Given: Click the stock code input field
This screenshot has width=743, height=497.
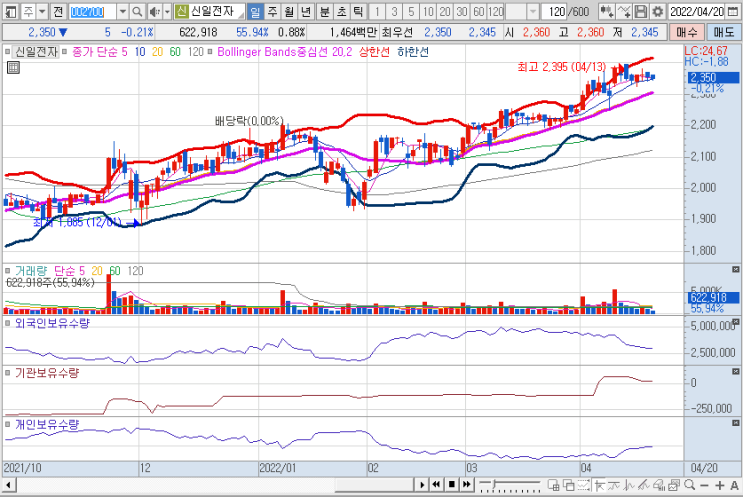Looking at the screenshot, I should 92,11.
